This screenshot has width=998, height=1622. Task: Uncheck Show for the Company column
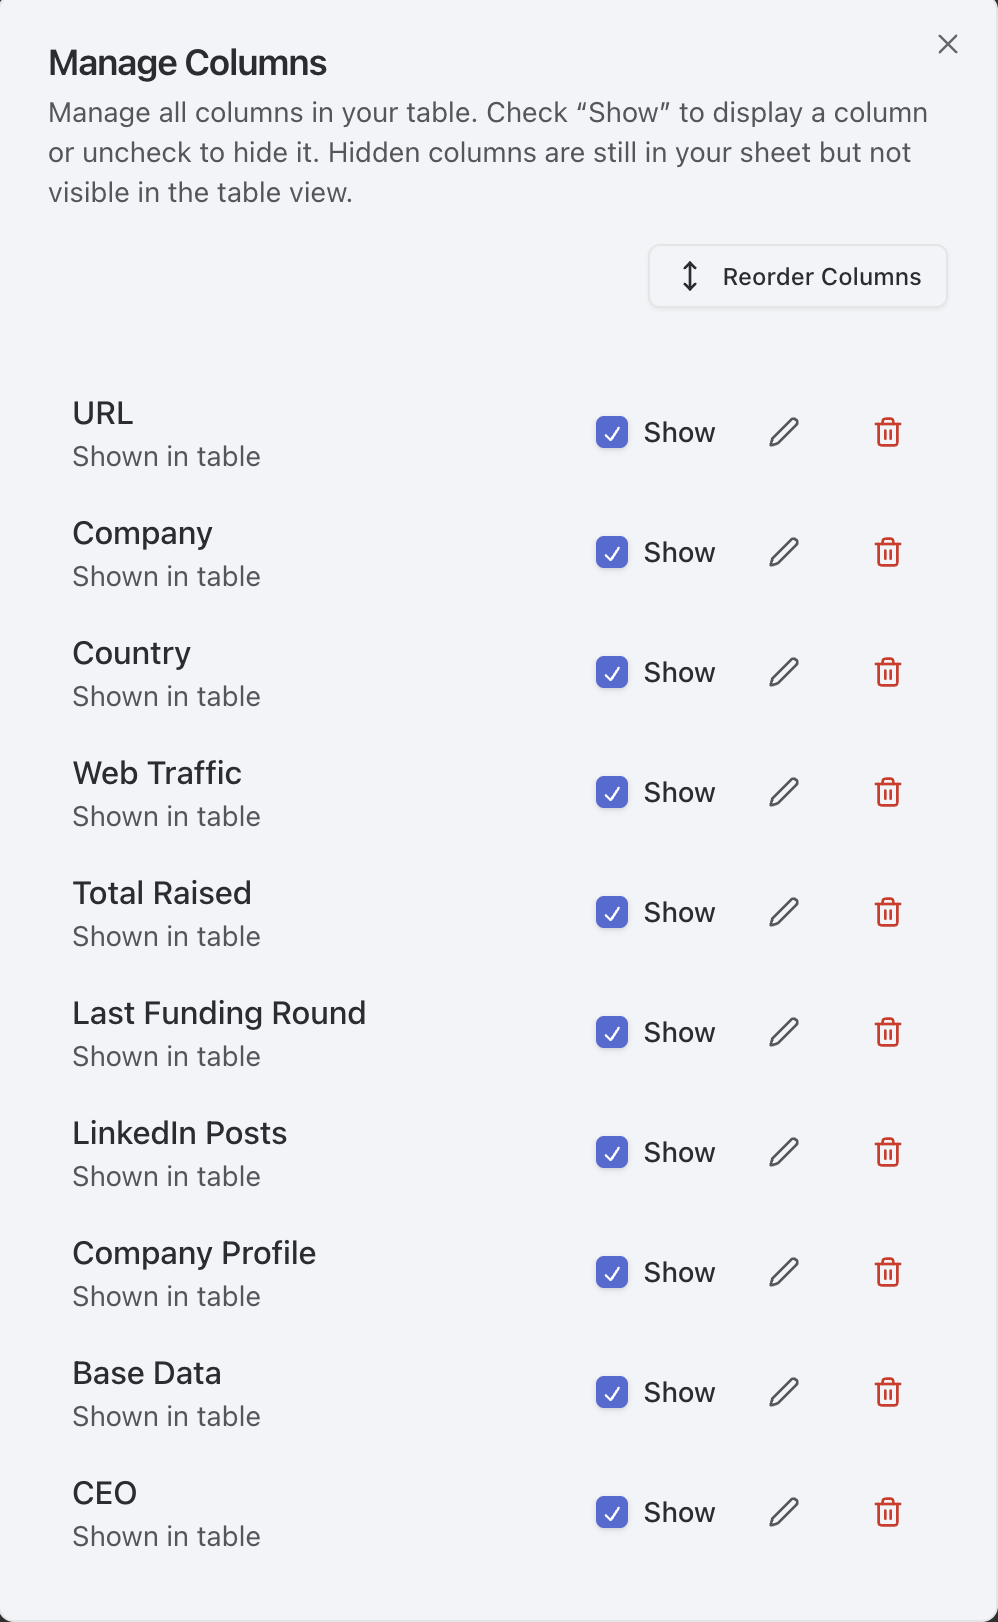pos(611,552)
